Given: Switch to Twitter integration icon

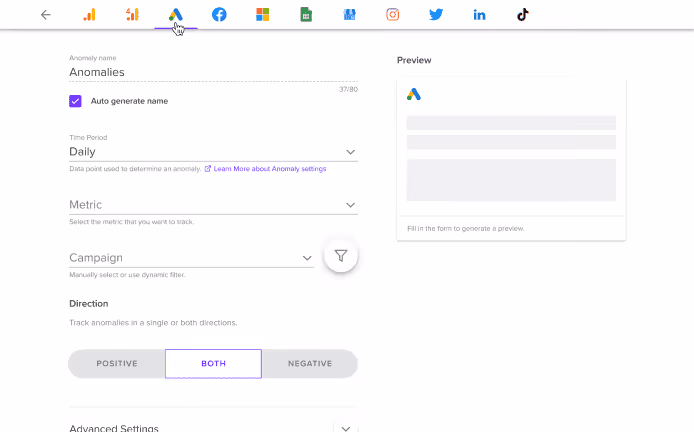Looking at the screenshot, I should pos(436,15).
